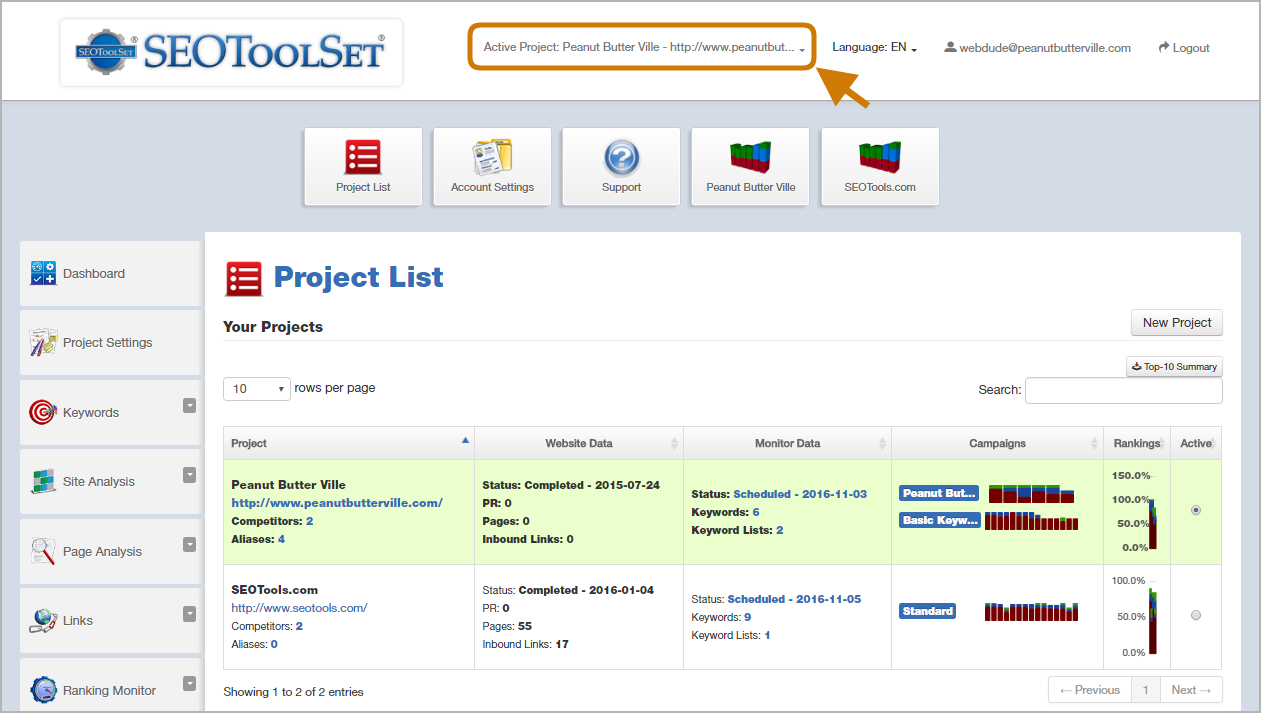
Task: Open the peanutbutterville.com link
Action: coord(337,503)
